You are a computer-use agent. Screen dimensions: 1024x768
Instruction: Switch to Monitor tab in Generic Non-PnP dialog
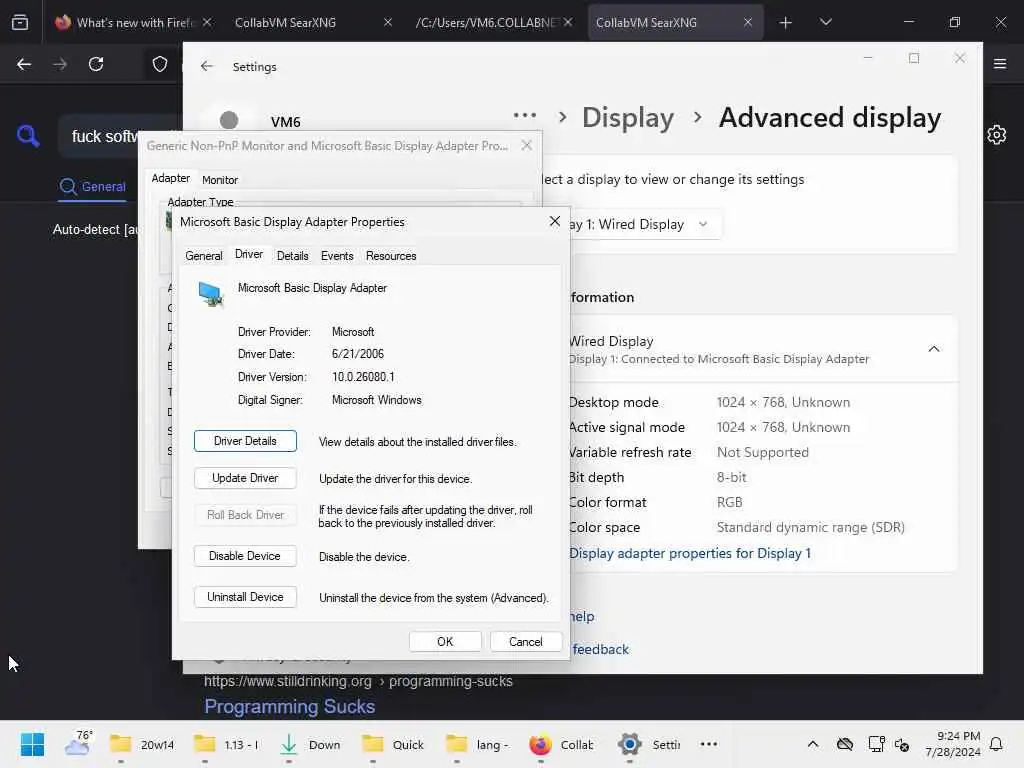pos(220,180)
